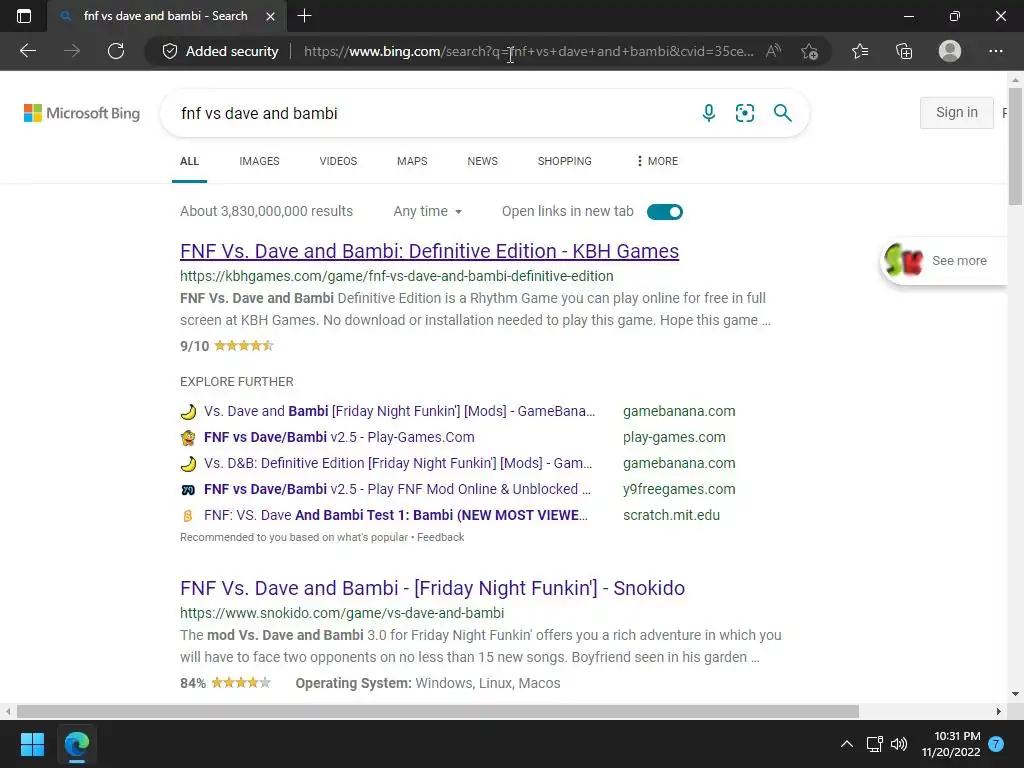Open volume speaker tray icon
Image resolution: width=1024 pixels, height=768 pixels.
coord(899,744)
